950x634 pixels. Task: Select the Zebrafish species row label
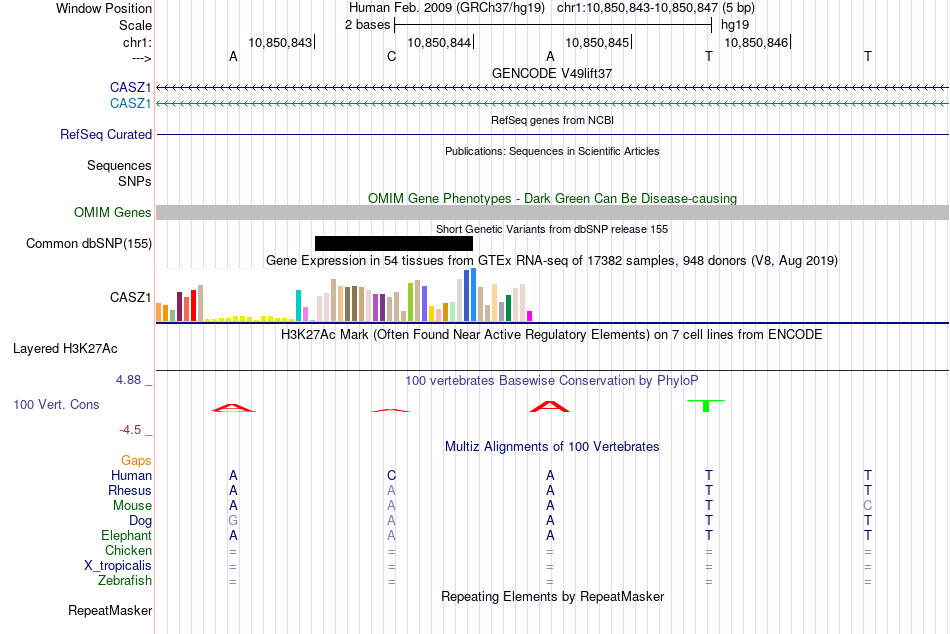pos(125,580)
